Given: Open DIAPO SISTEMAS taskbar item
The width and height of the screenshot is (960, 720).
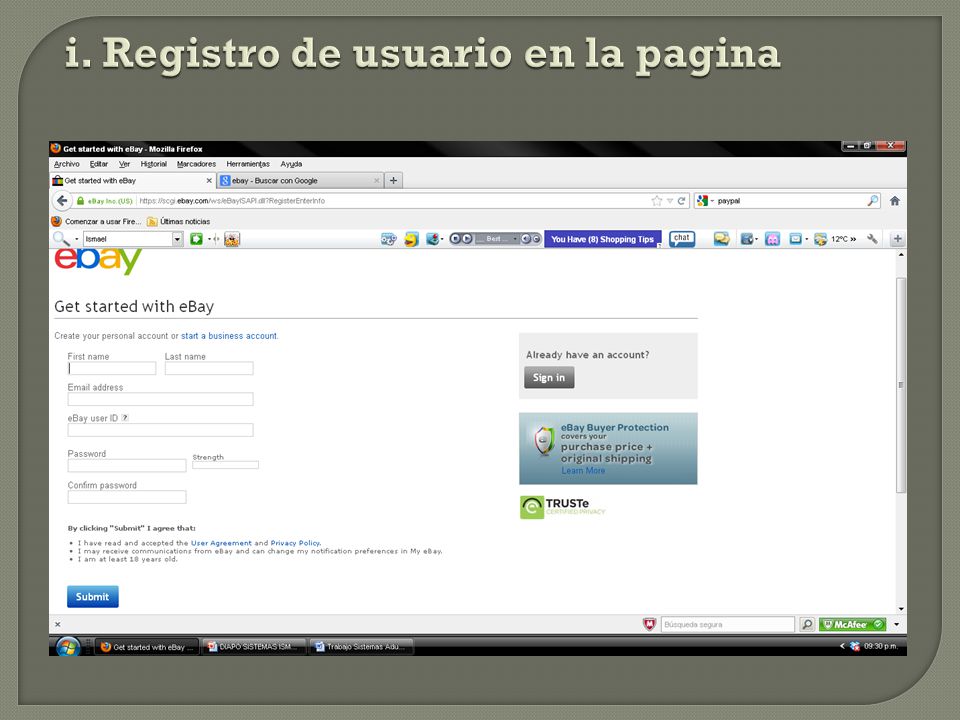Looking at the screenshot, I should [x=254, y=647].
